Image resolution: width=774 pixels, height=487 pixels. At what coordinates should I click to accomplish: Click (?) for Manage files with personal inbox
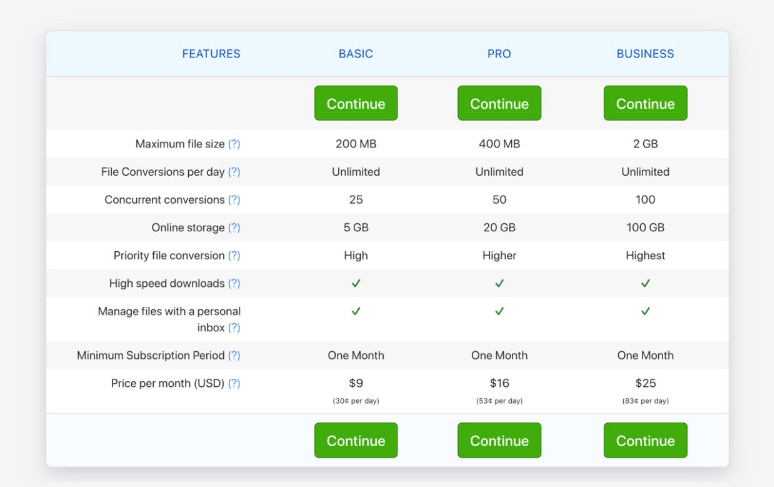234,327
